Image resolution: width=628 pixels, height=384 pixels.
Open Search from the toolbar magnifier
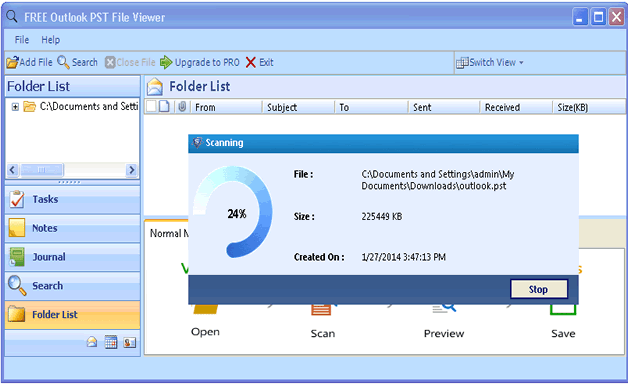[63, 62]
